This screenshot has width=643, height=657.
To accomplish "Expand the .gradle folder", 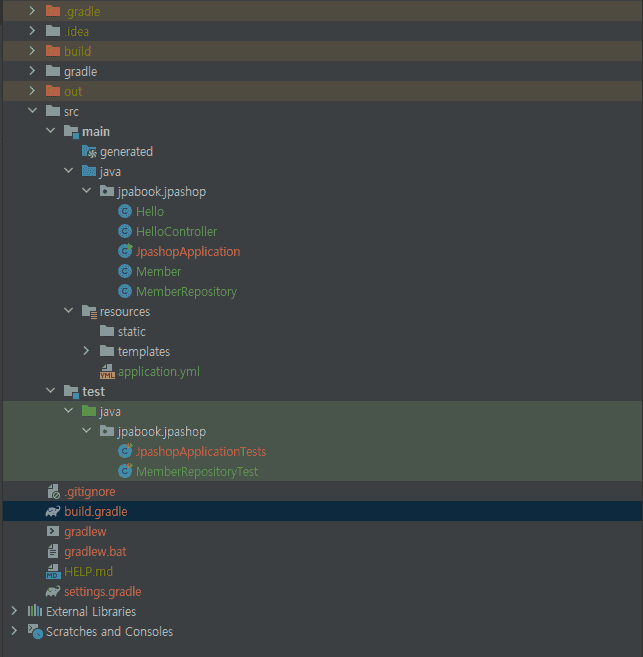I will 32,11.
